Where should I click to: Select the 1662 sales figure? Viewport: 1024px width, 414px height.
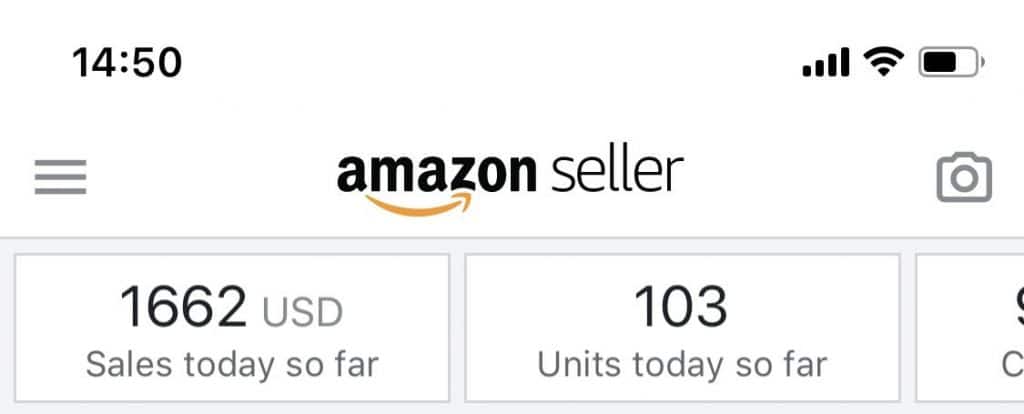(184, 307)
